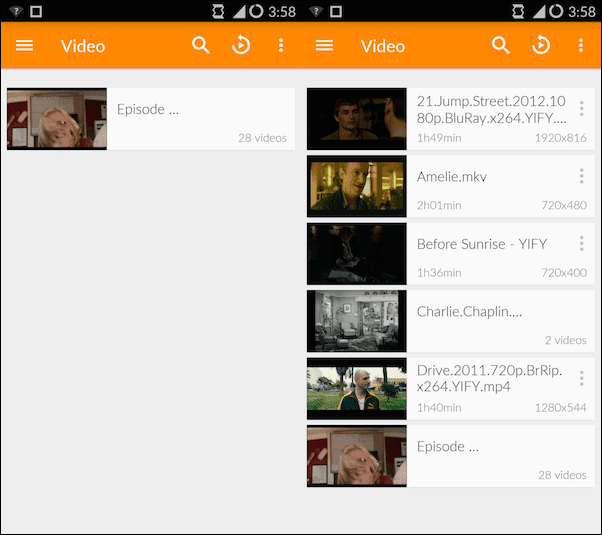Open options for Before Sunrise - YIFY
The width and height of the screenshot is (602, 535).
(x=582, y=243)
